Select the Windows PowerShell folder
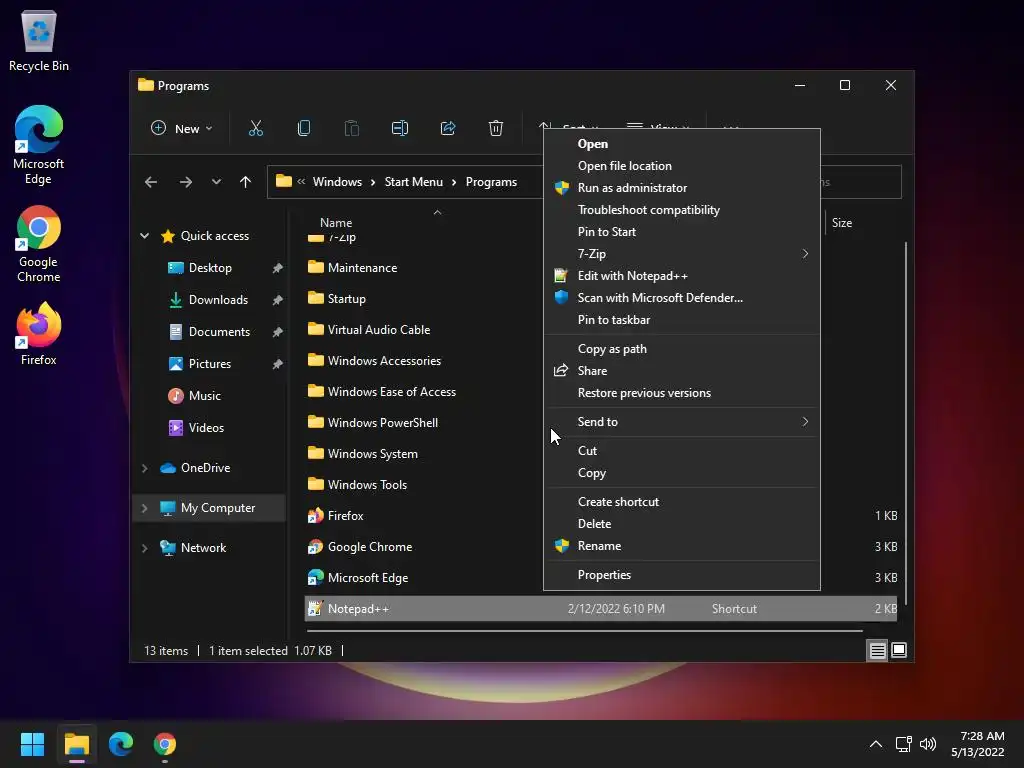The width and height of the screenshot is (1024, 768). [382, 423]
